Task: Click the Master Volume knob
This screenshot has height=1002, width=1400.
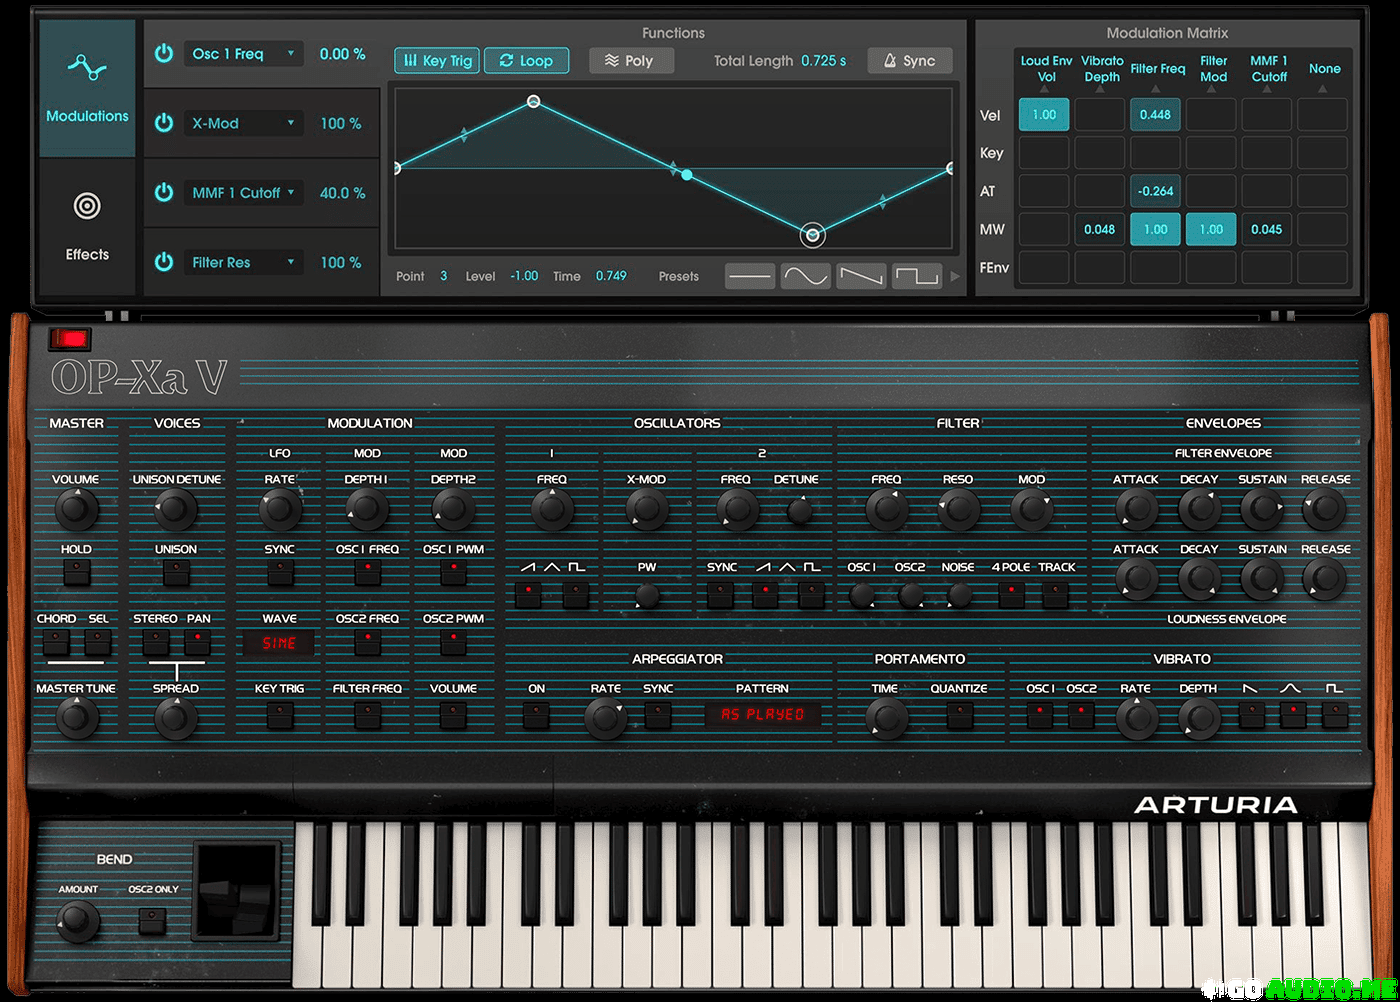Action: 73,510
